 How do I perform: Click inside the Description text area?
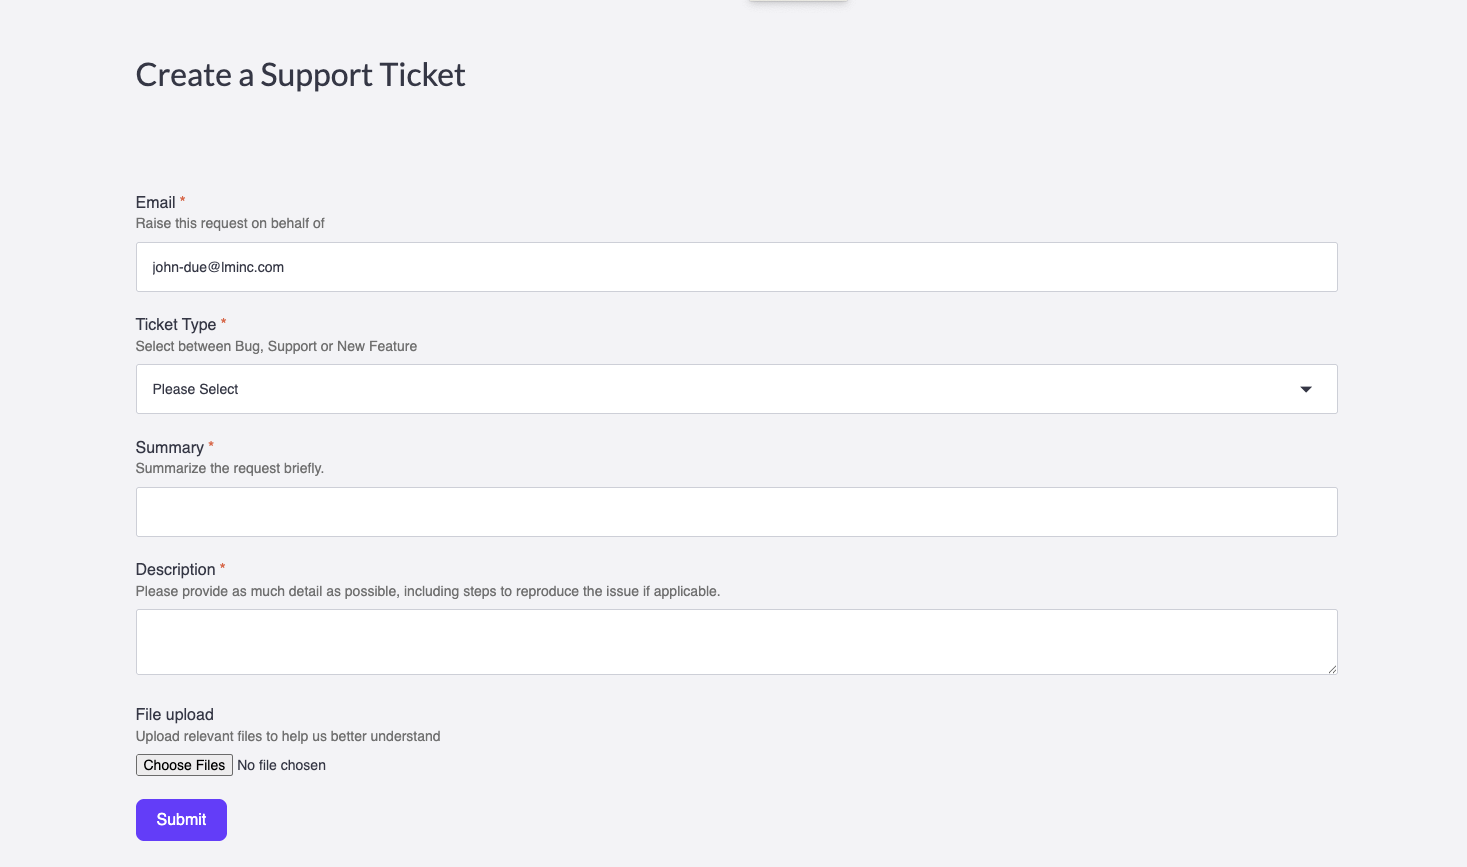pyautogui.click(x=736, y=642)
